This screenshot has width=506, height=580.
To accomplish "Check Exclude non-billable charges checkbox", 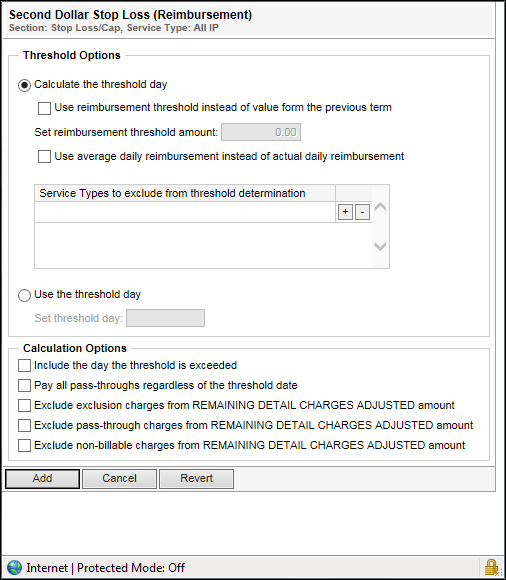I will [24, 445].
